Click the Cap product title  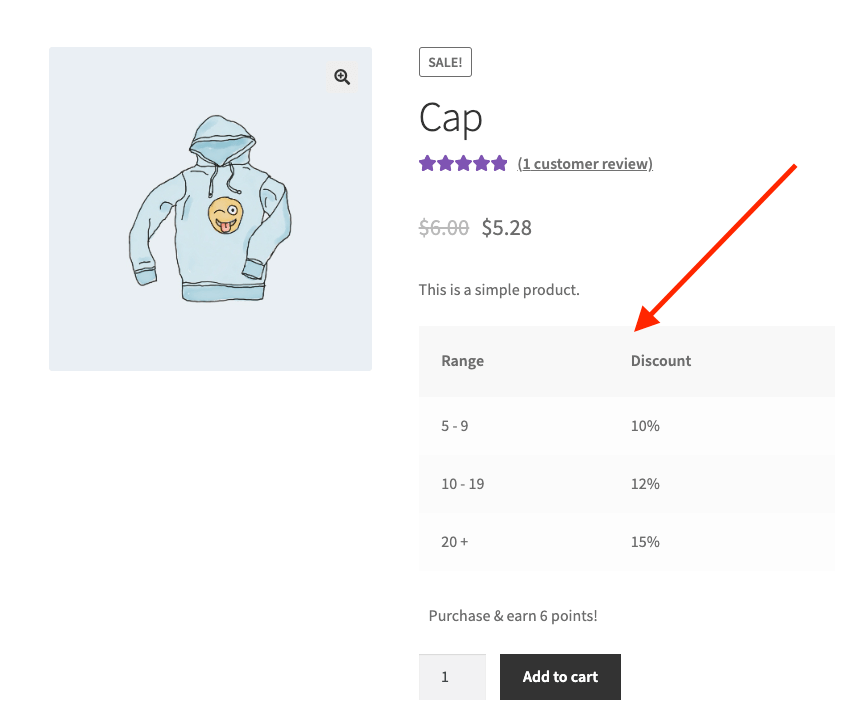451,118
